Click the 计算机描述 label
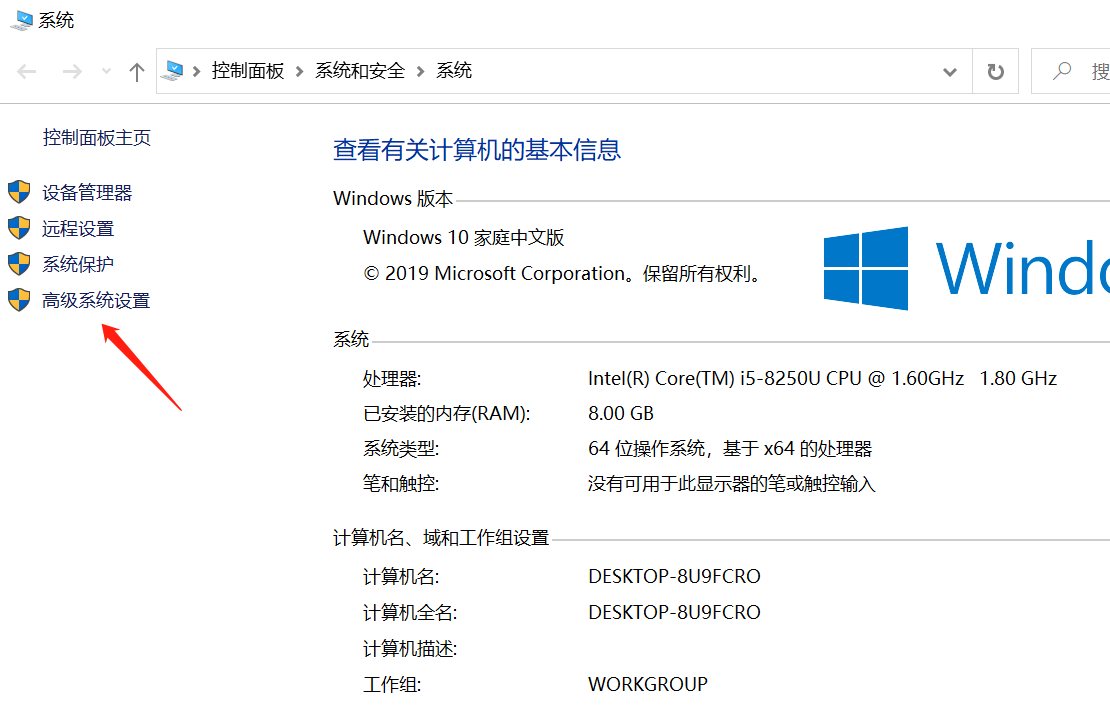Viewport: 1110px width, 719px height. 411,649
